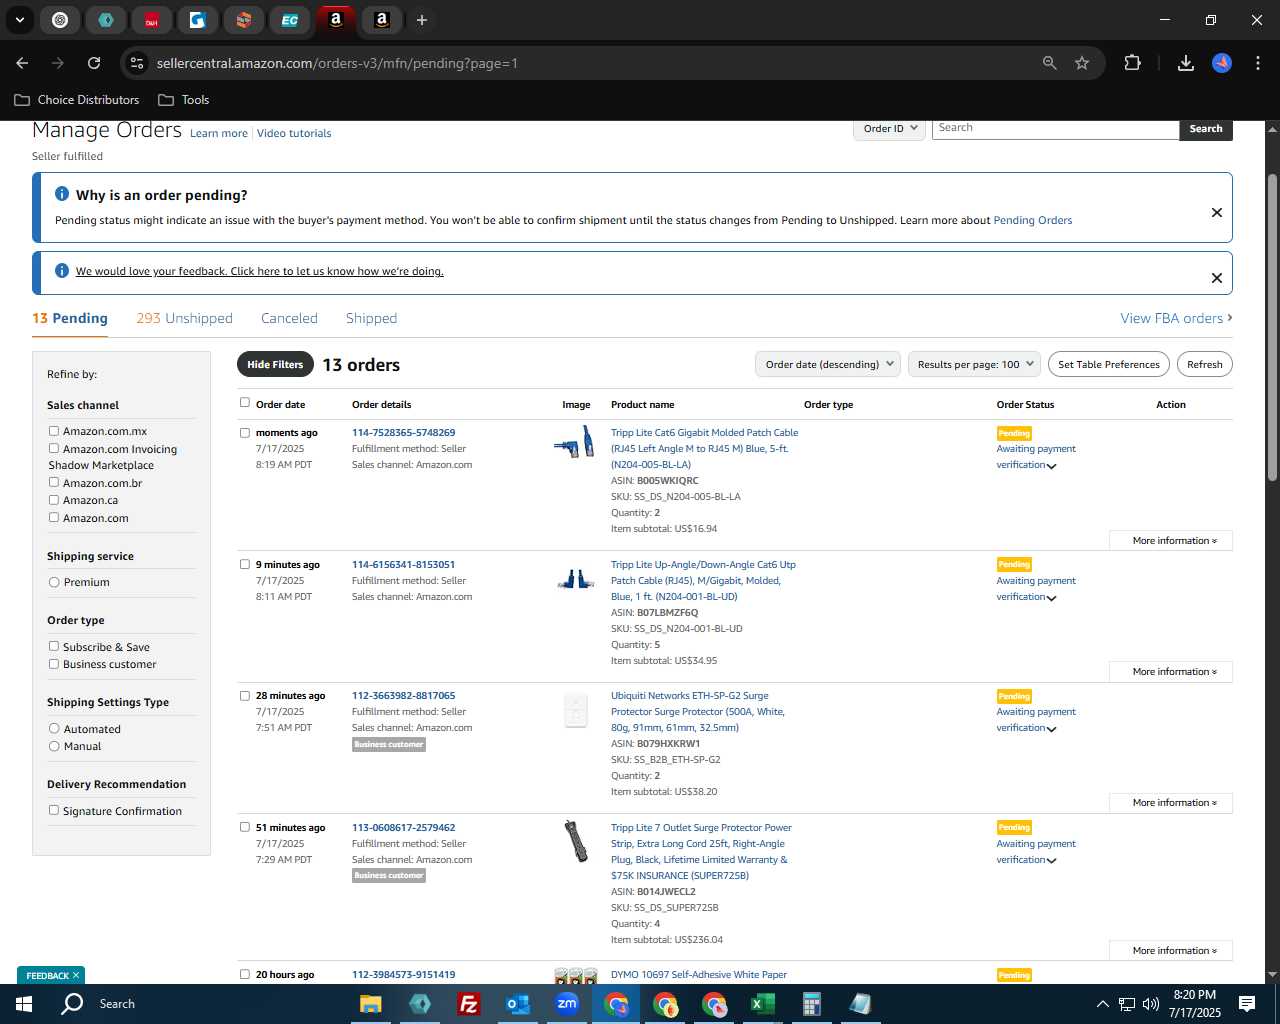Expand payment verification status for order 114-7528365-5748269
The height and width of the screenshot is (1024, 1280).
1051,466
